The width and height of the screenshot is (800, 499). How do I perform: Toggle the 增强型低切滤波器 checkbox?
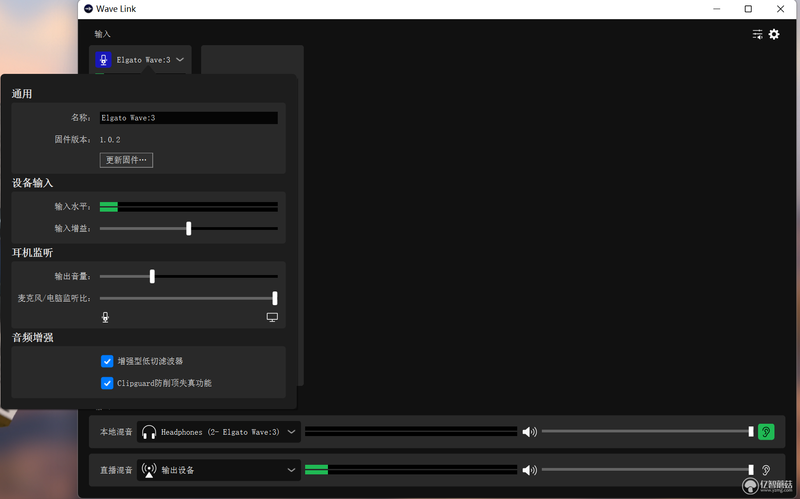click(107, 361)
